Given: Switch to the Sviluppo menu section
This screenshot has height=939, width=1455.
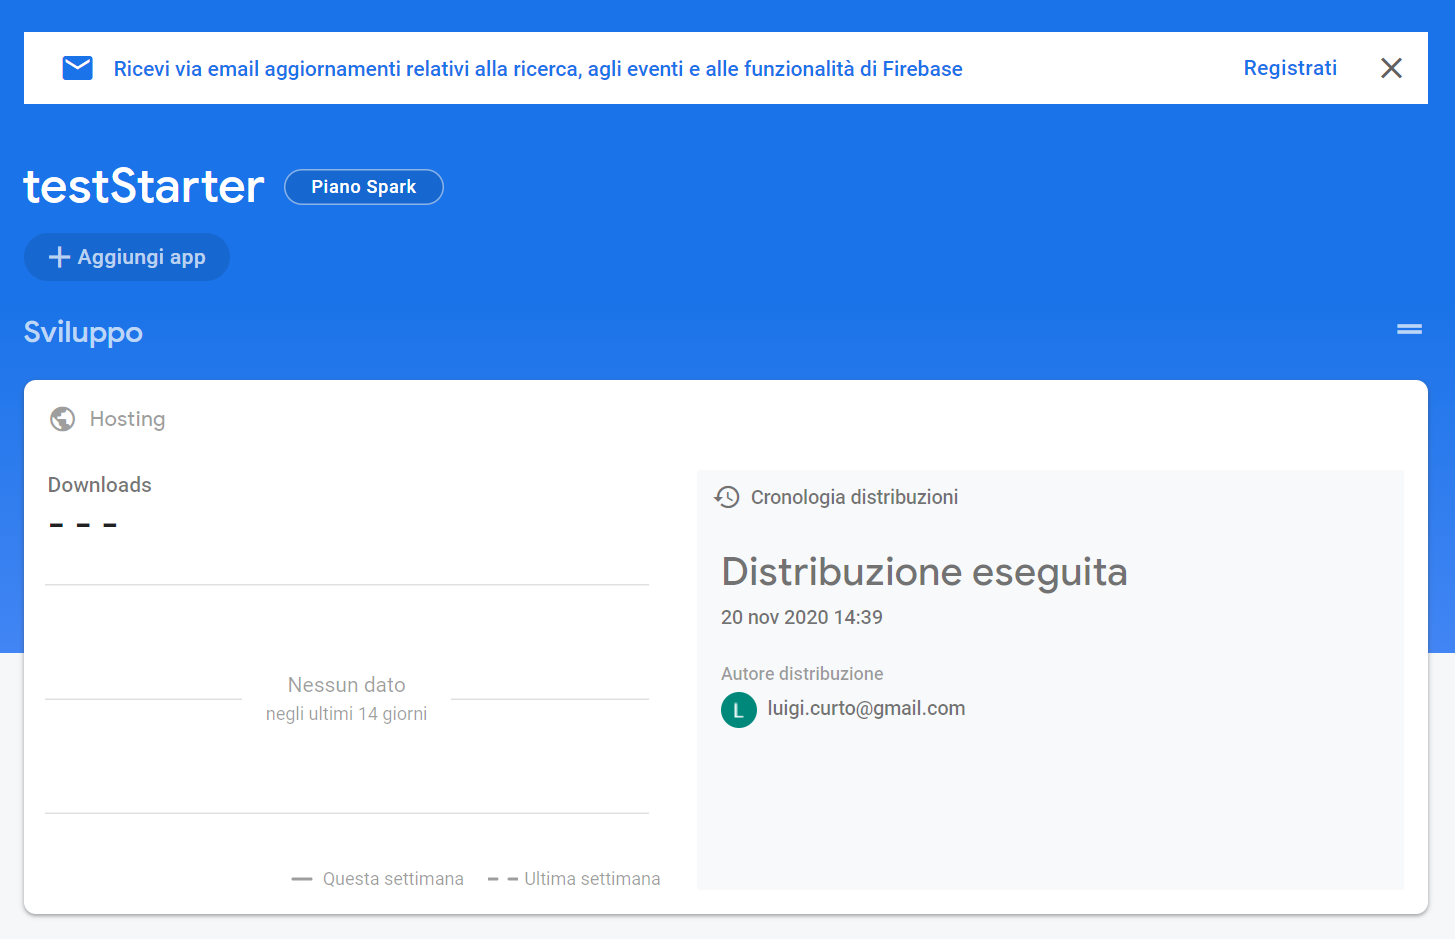Looking at the screenshot, I should click(83, 332).
